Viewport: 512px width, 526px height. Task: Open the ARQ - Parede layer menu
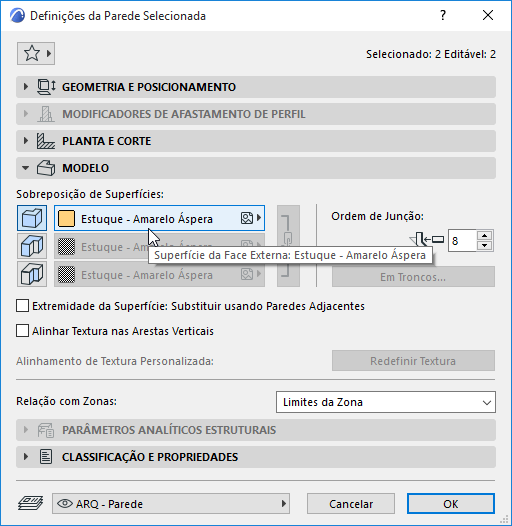tap(171, 504)
